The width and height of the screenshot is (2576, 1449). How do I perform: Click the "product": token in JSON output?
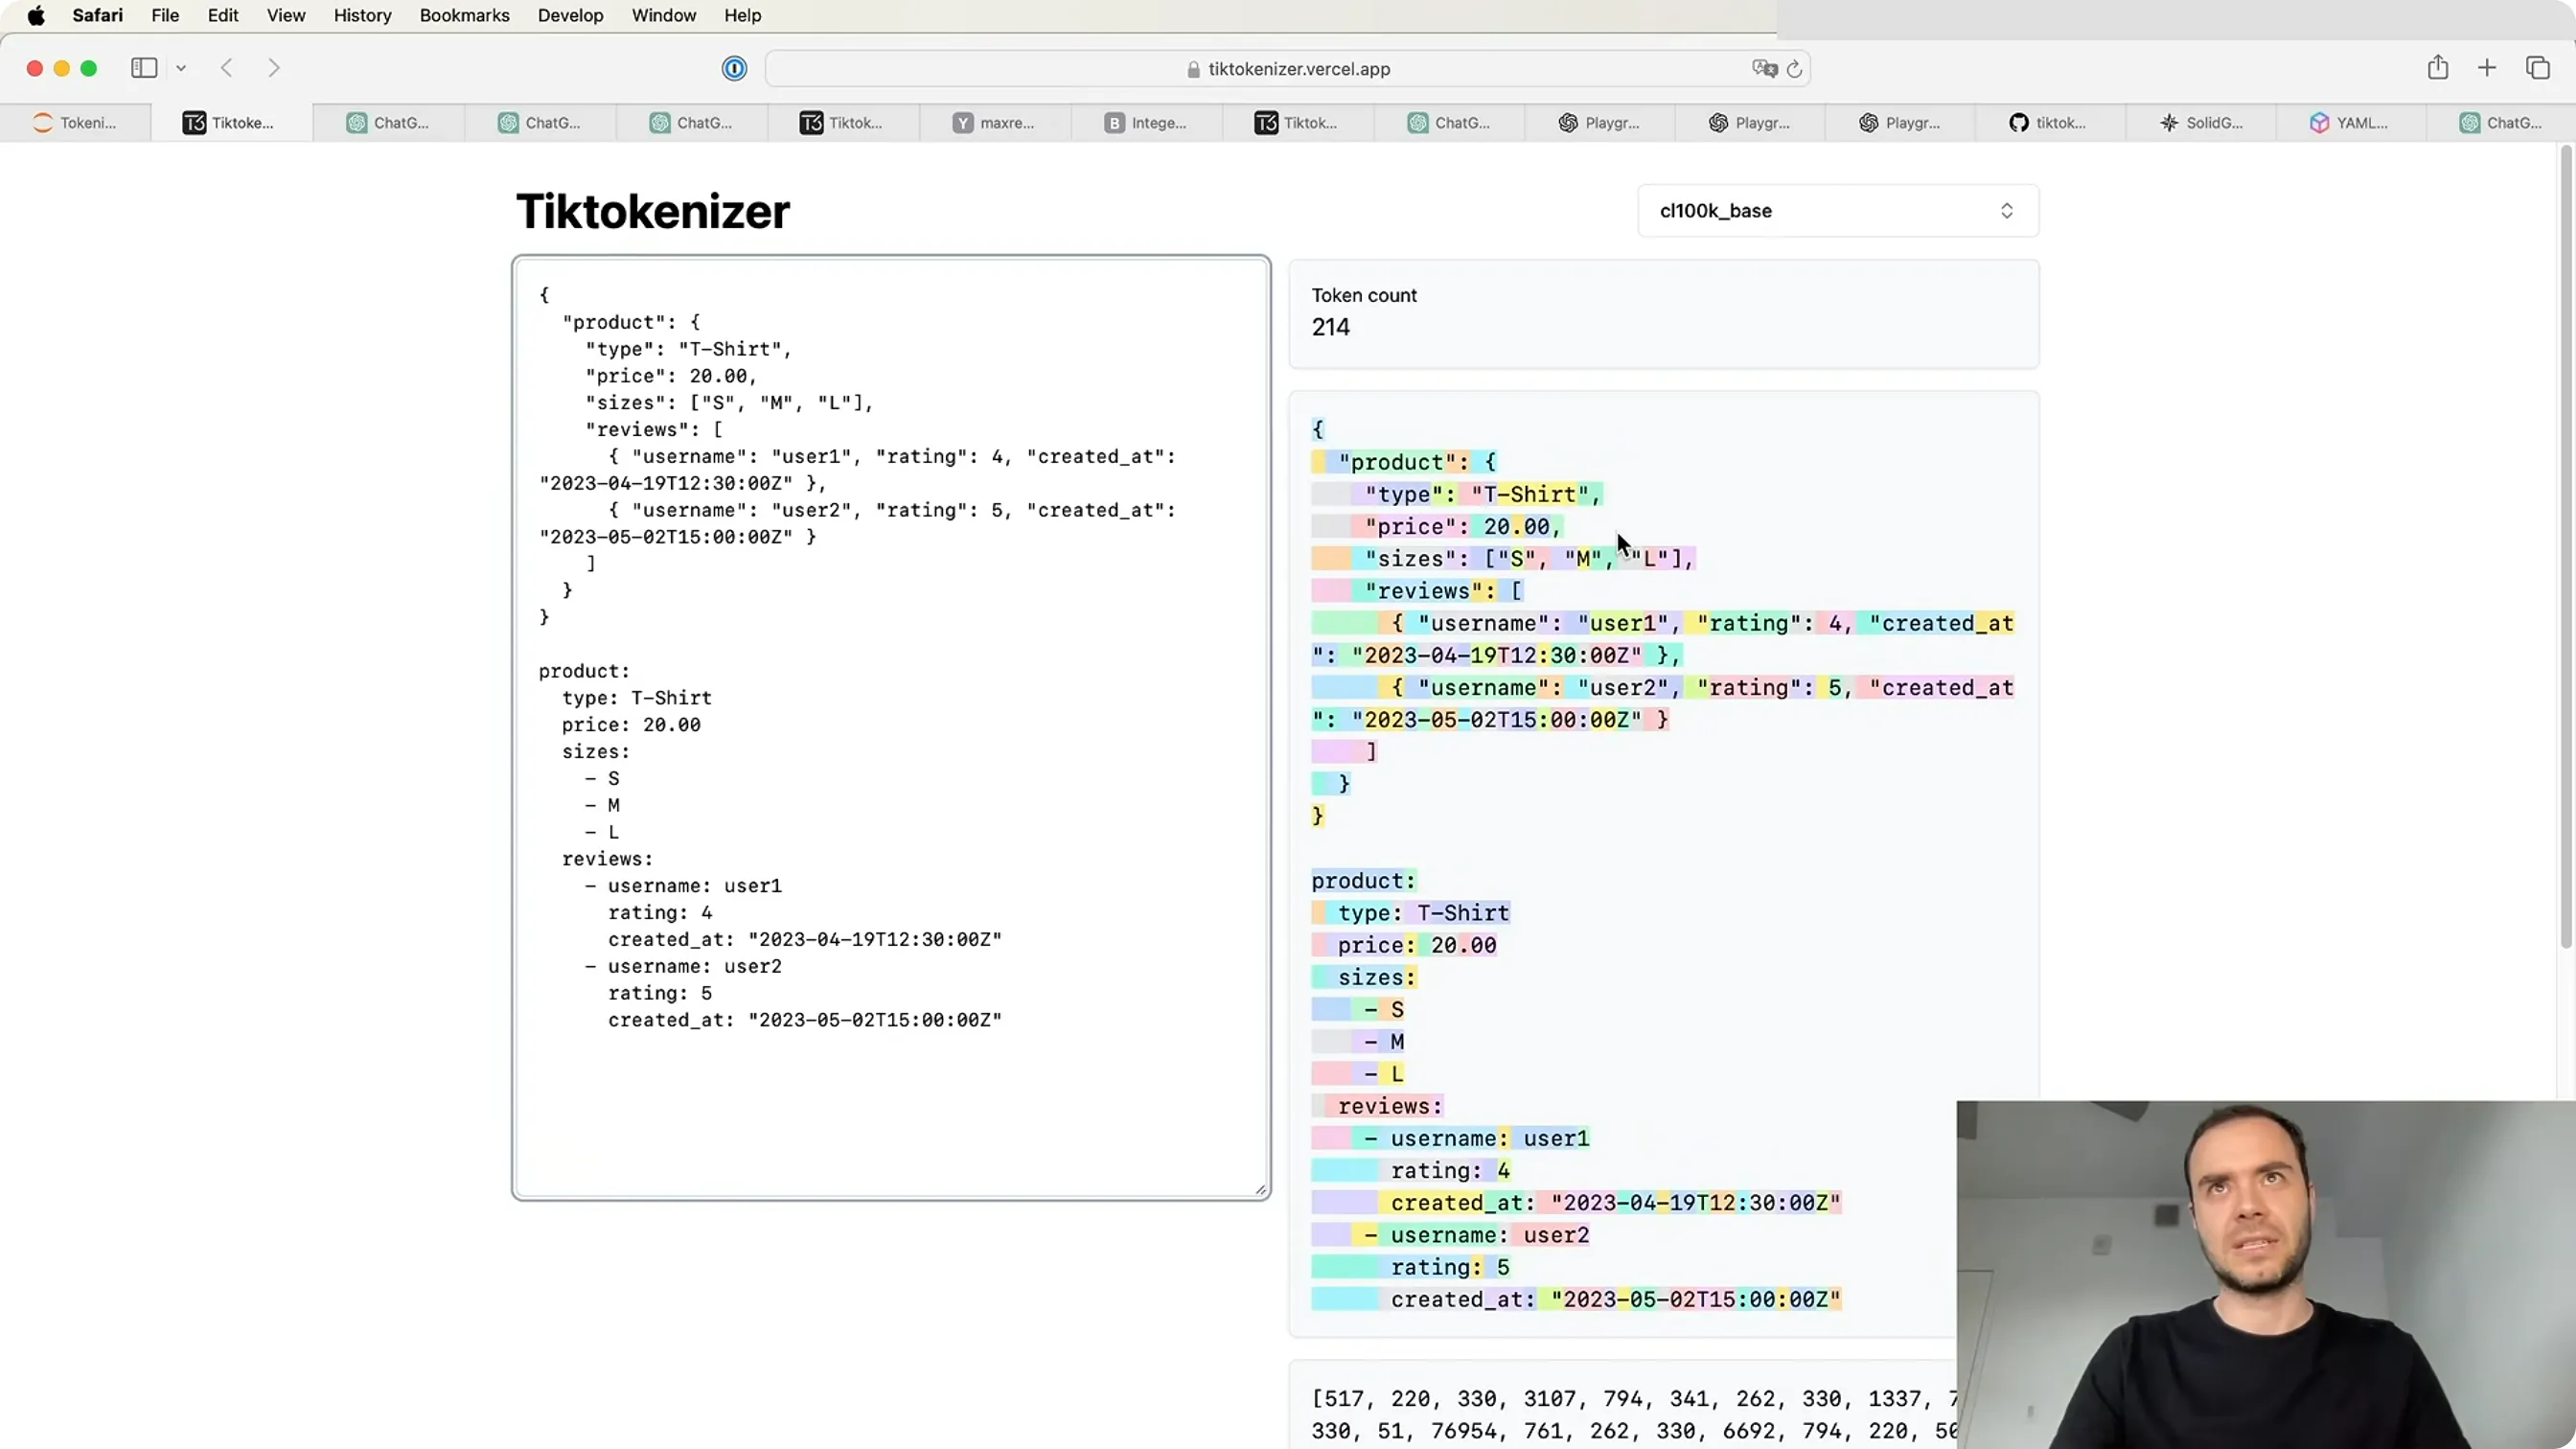1403,462
